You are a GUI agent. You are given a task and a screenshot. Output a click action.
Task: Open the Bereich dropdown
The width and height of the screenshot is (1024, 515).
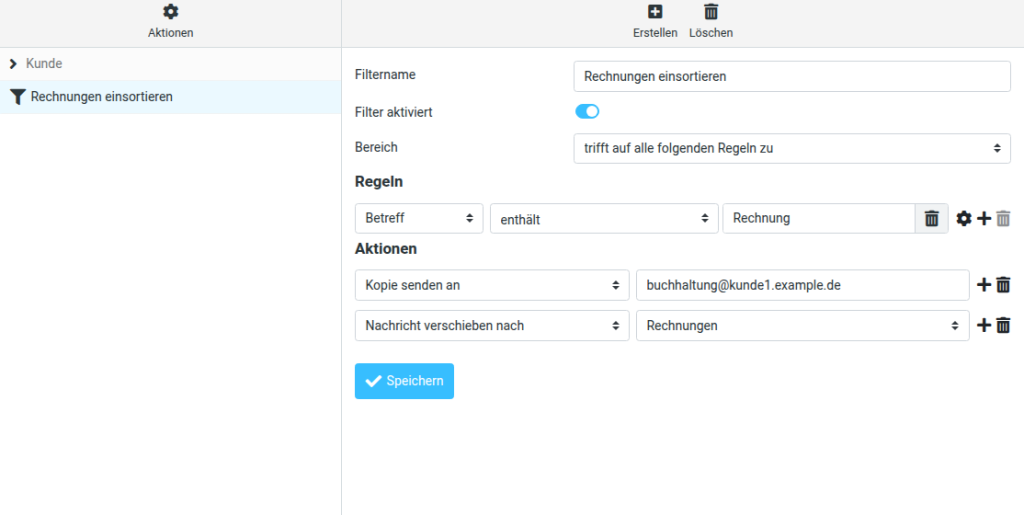tap(792, 148)
